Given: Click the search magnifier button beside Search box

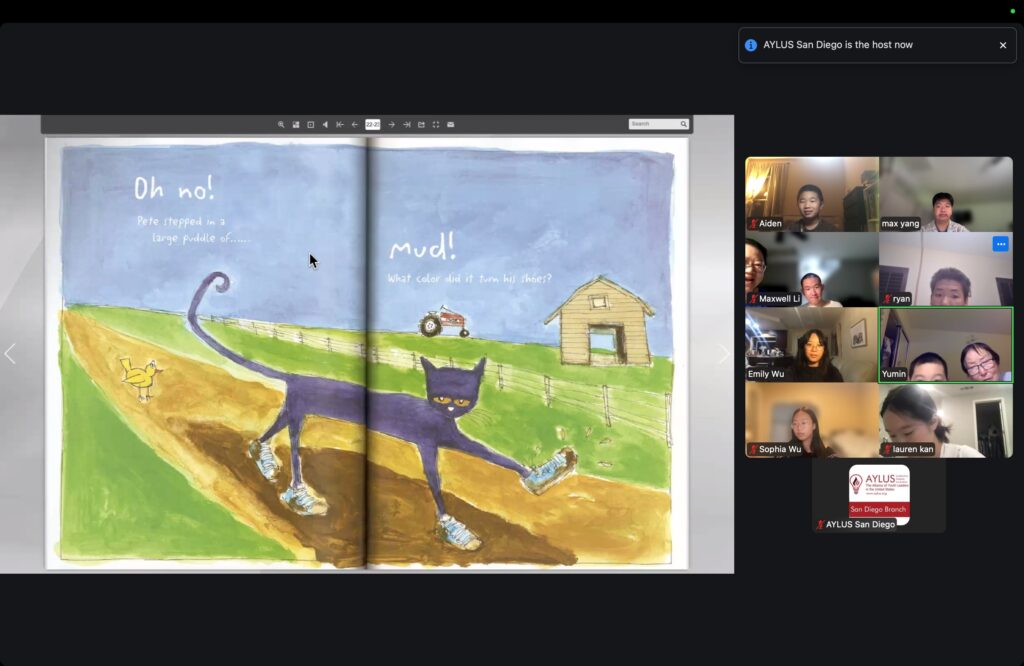Looking at the screenshot, I should point(684,124).
